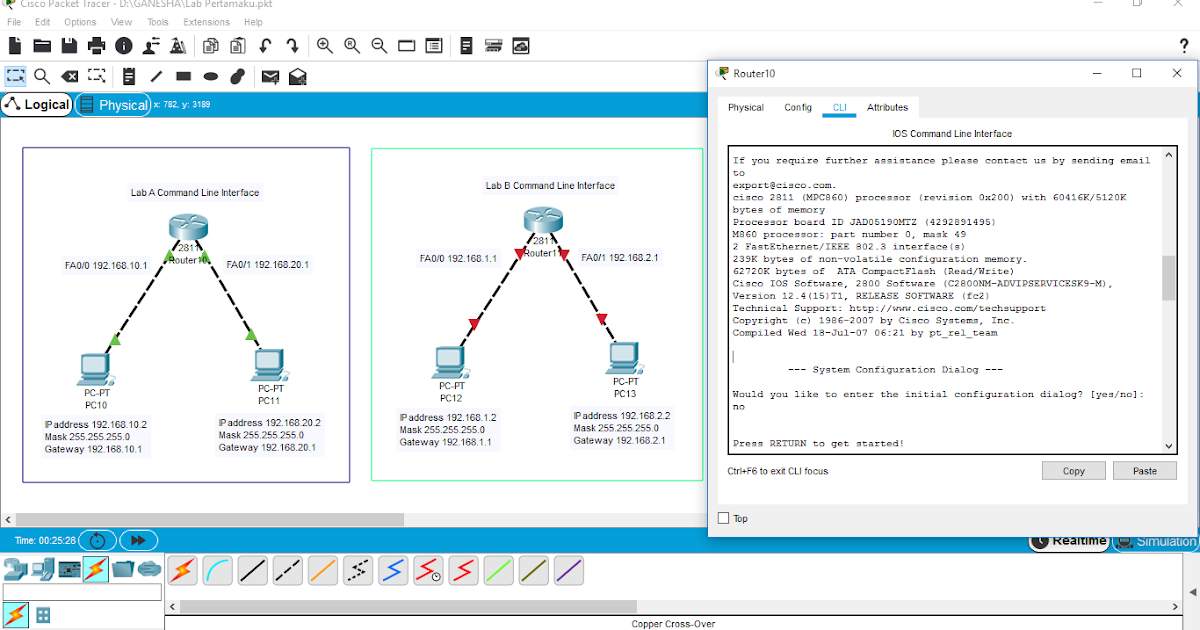Screen dimensions: 1200x630
Task: Enable the Top checkbox in Router10 window
Action: 725,518
